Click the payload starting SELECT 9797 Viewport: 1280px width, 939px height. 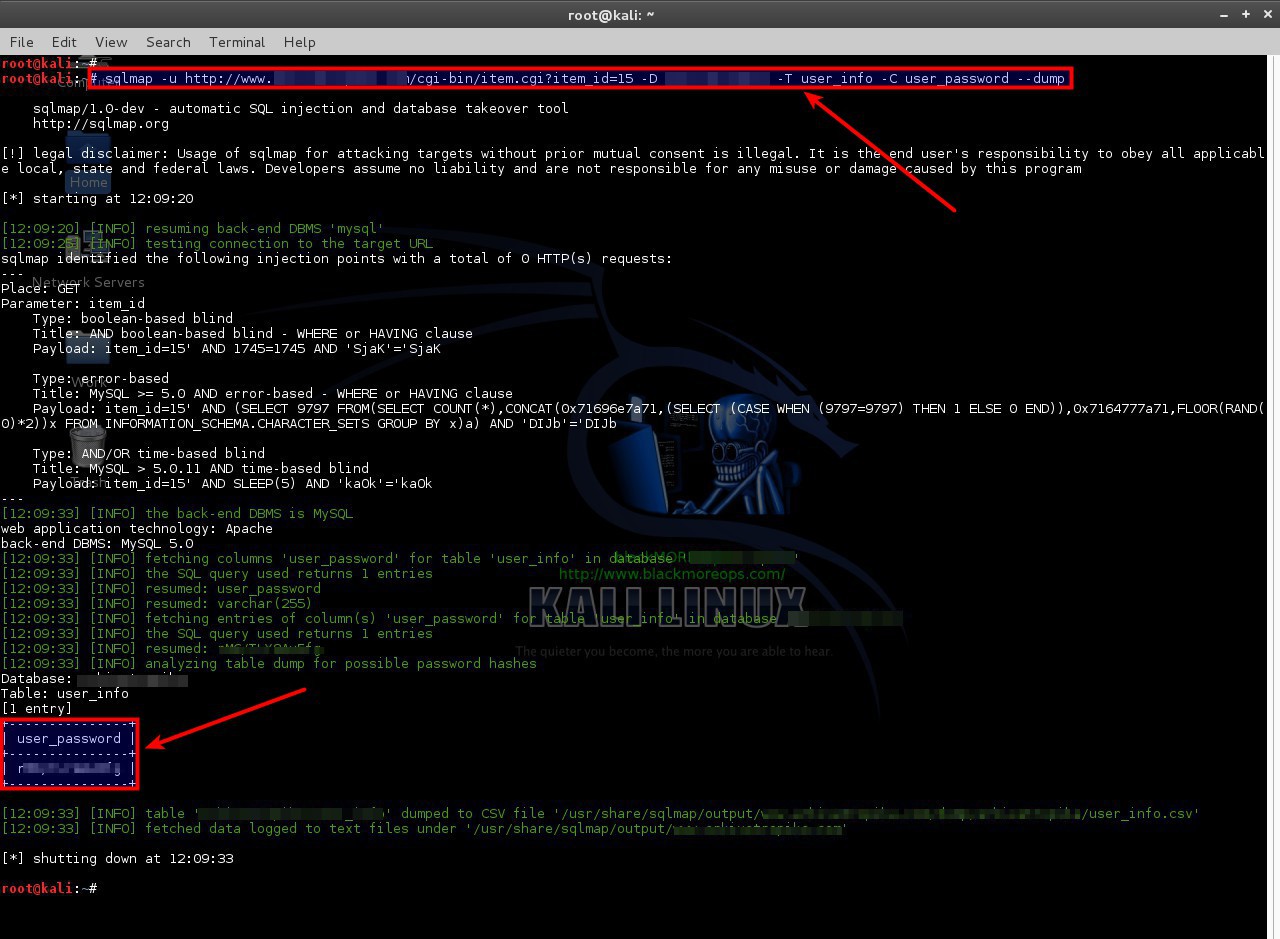click(x=633, y=416)
